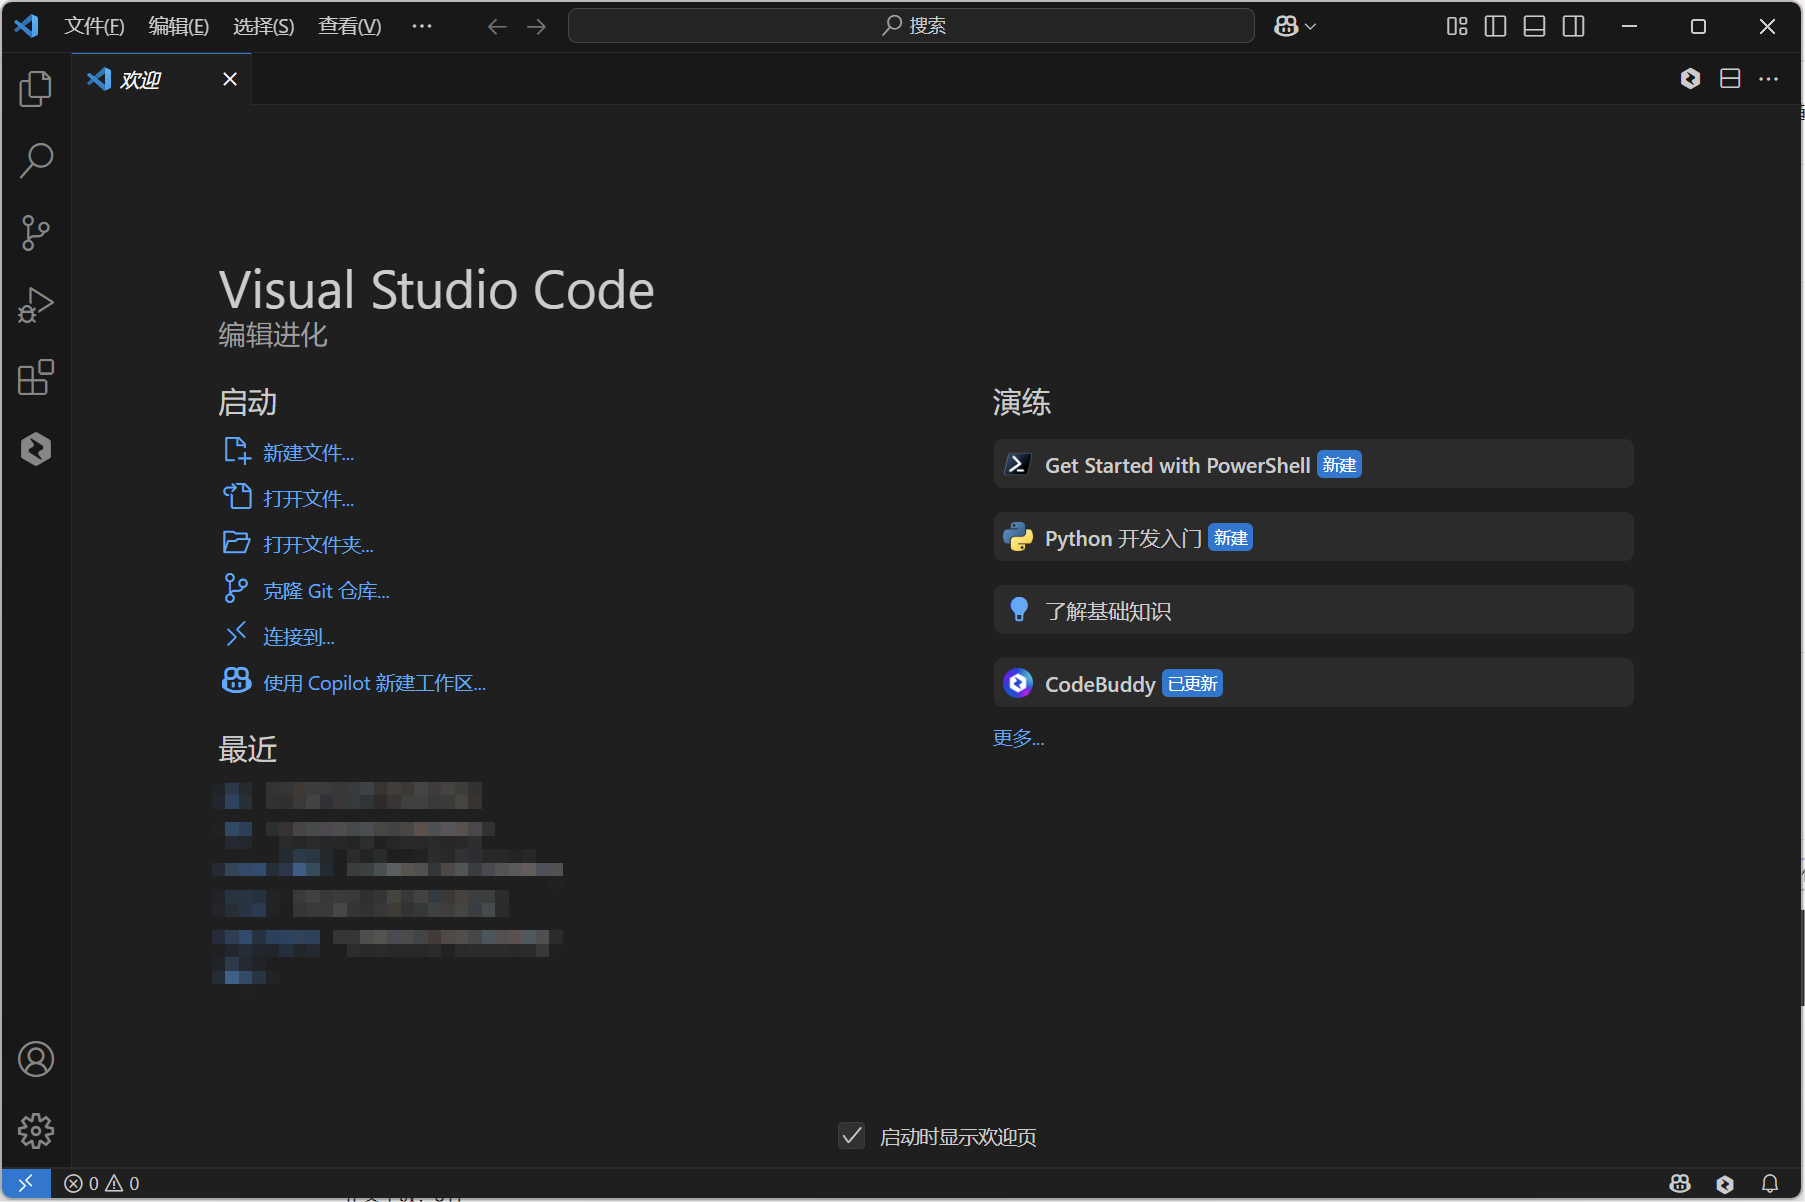Open the editor actions more options menu
Image resolution: width=1805 pixels, height=1202 pixels.
coord(1769,78)
